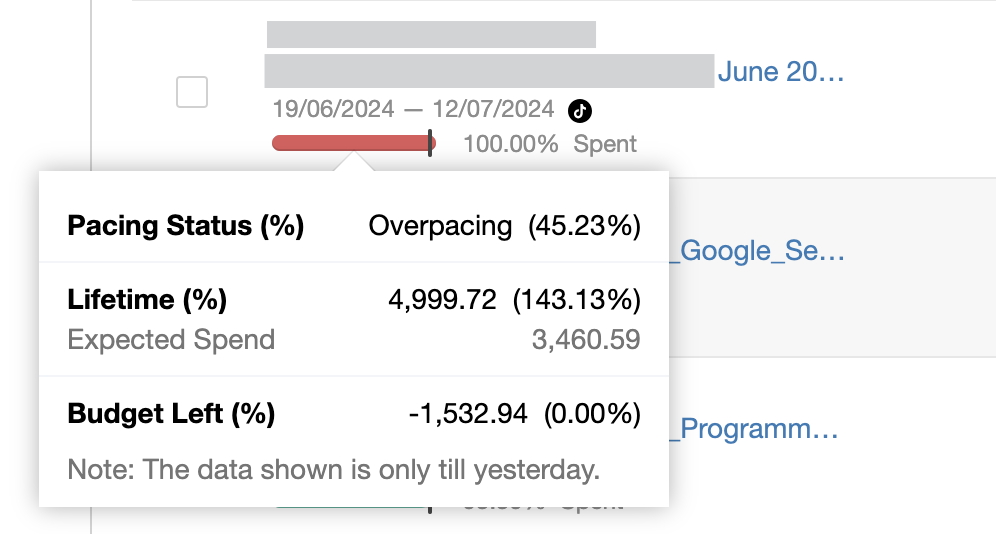Click budget left value -1,532.94 (0.00%)
This screenshot has height=534, width=996.
click(524, 414)
